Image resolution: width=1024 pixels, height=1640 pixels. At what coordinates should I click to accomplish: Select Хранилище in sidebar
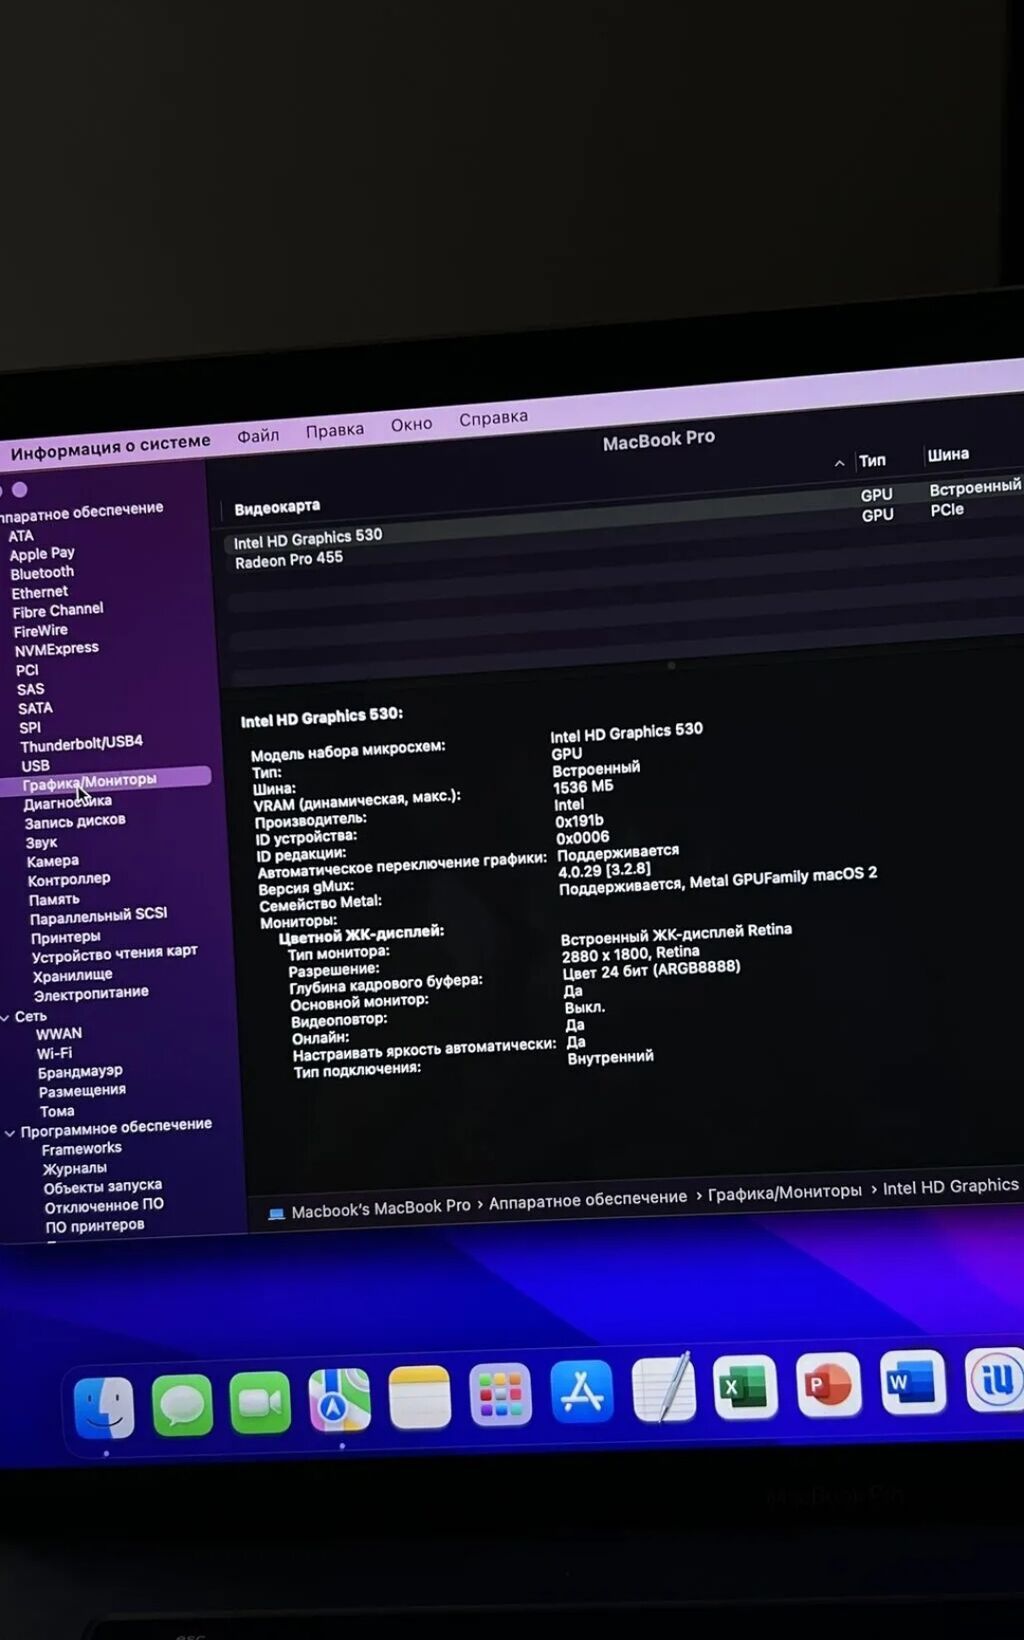(x=72, y=976)
